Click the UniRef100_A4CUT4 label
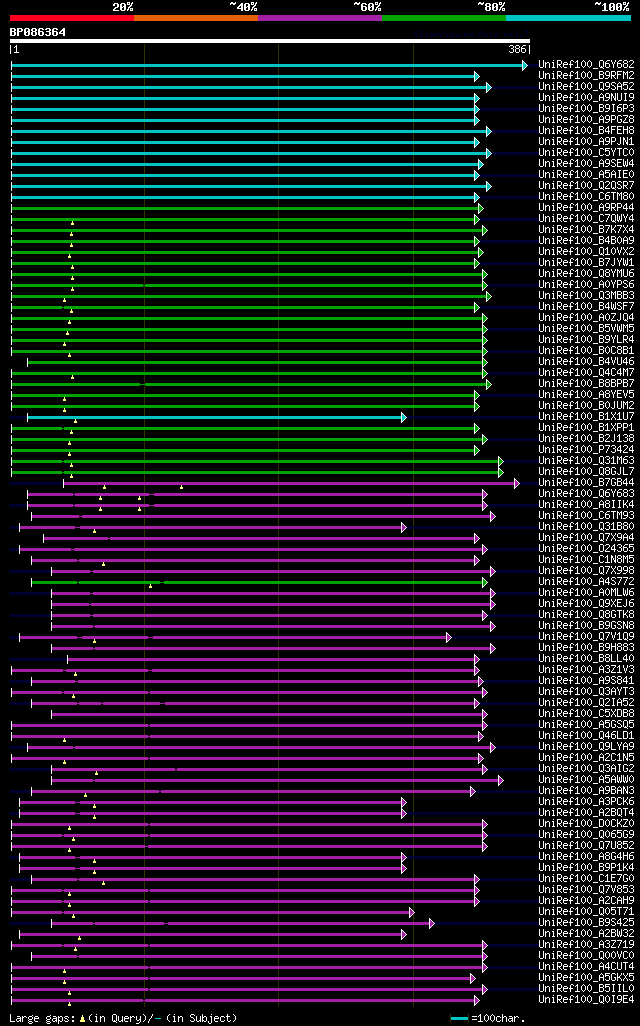 (586, 966)
